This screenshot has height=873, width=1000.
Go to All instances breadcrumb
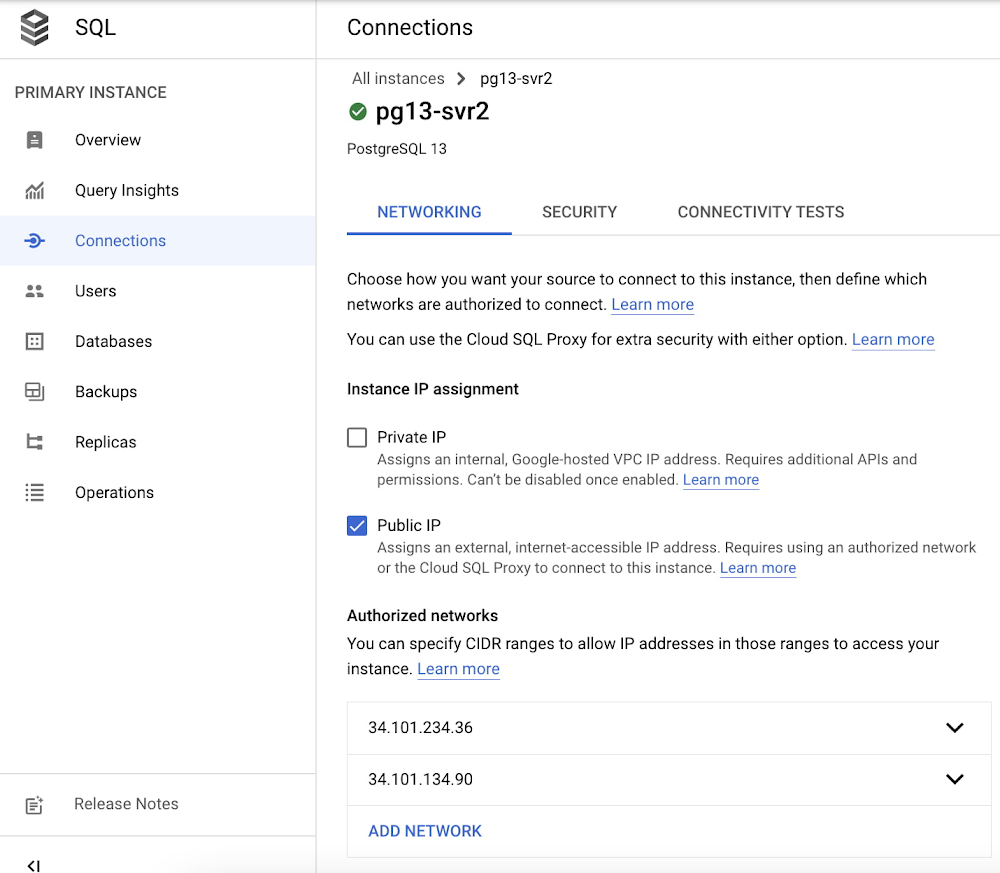pos(398,78)
